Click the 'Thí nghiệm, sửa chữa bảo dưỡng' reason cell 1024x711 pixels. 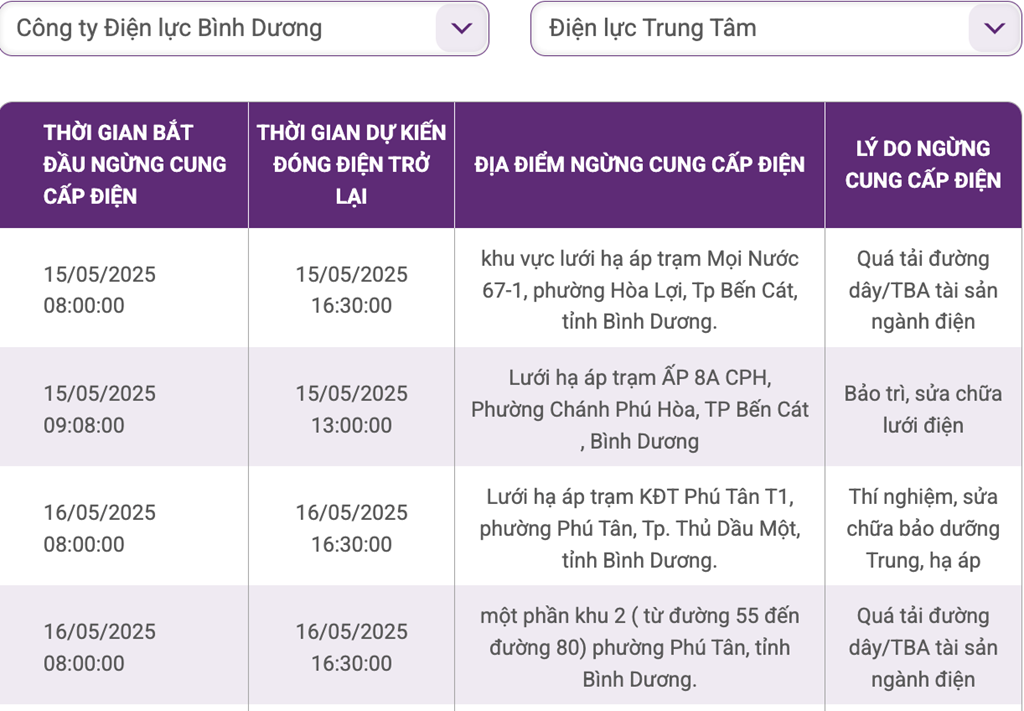[x=922, y=528]
